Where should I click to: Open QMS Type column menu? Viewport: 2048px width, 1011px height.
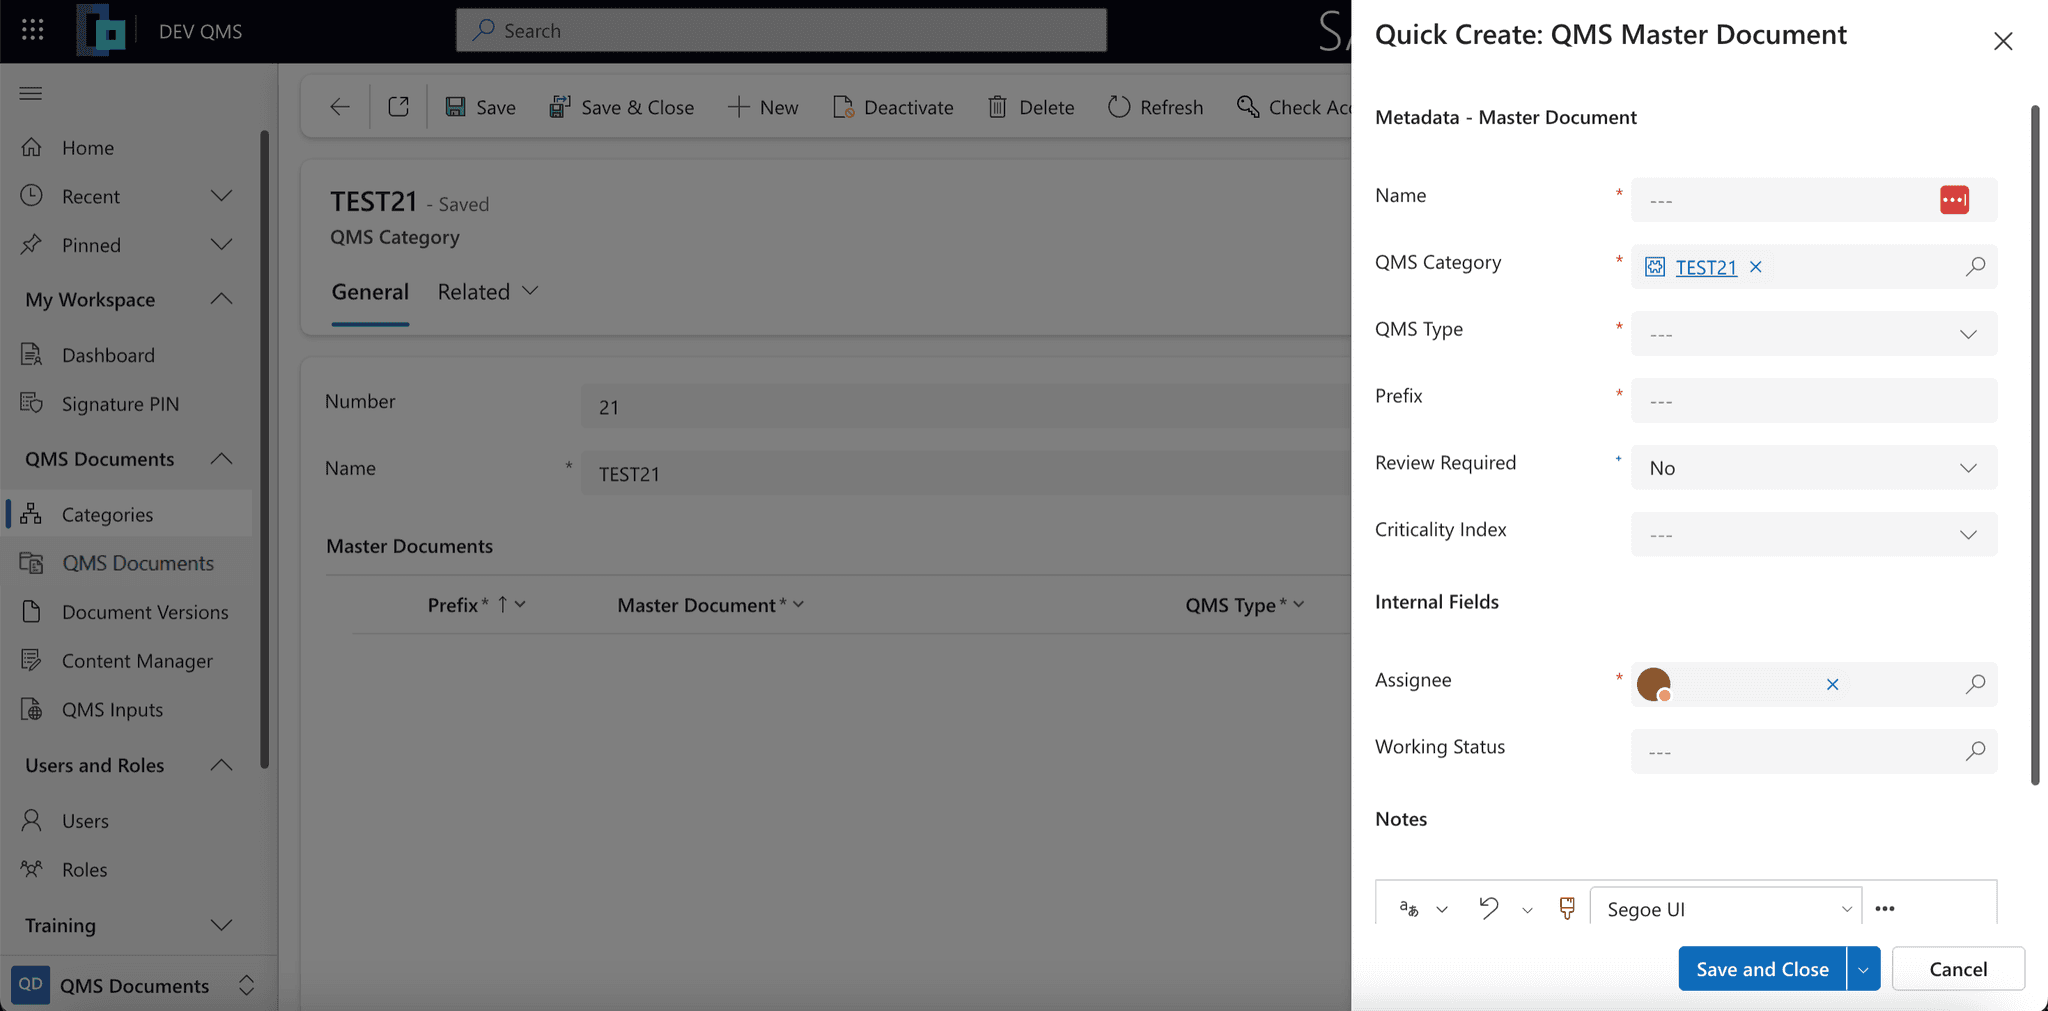1298,605
